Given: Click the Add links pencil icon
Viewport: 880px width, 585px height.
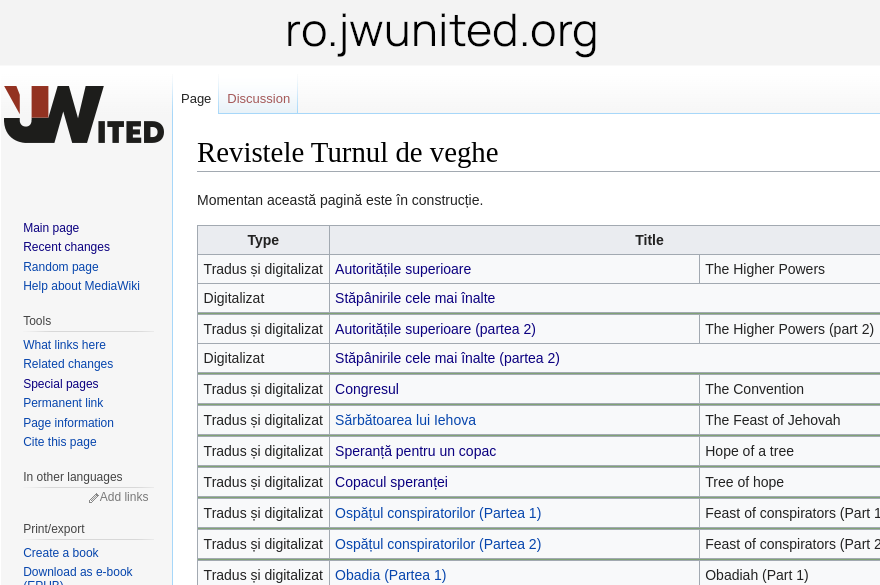Looking at the screenshot, I should [94, 498].
